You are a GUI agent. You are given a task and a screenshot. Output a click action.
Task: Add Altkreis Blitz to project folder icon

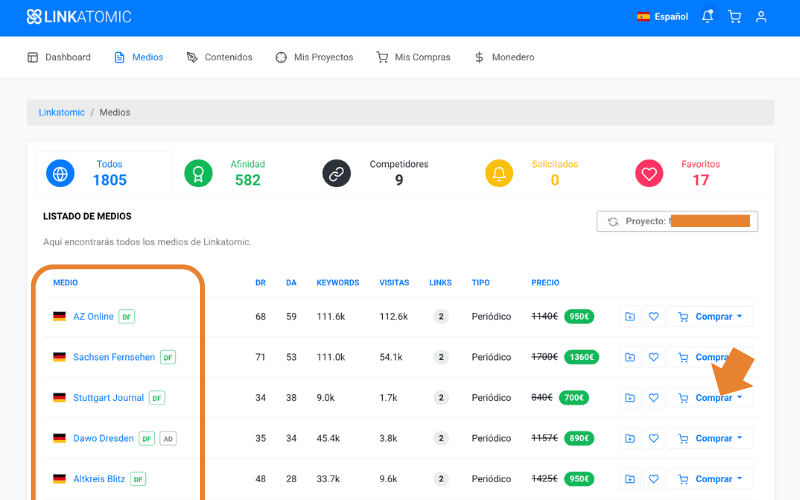click(630, 479)
